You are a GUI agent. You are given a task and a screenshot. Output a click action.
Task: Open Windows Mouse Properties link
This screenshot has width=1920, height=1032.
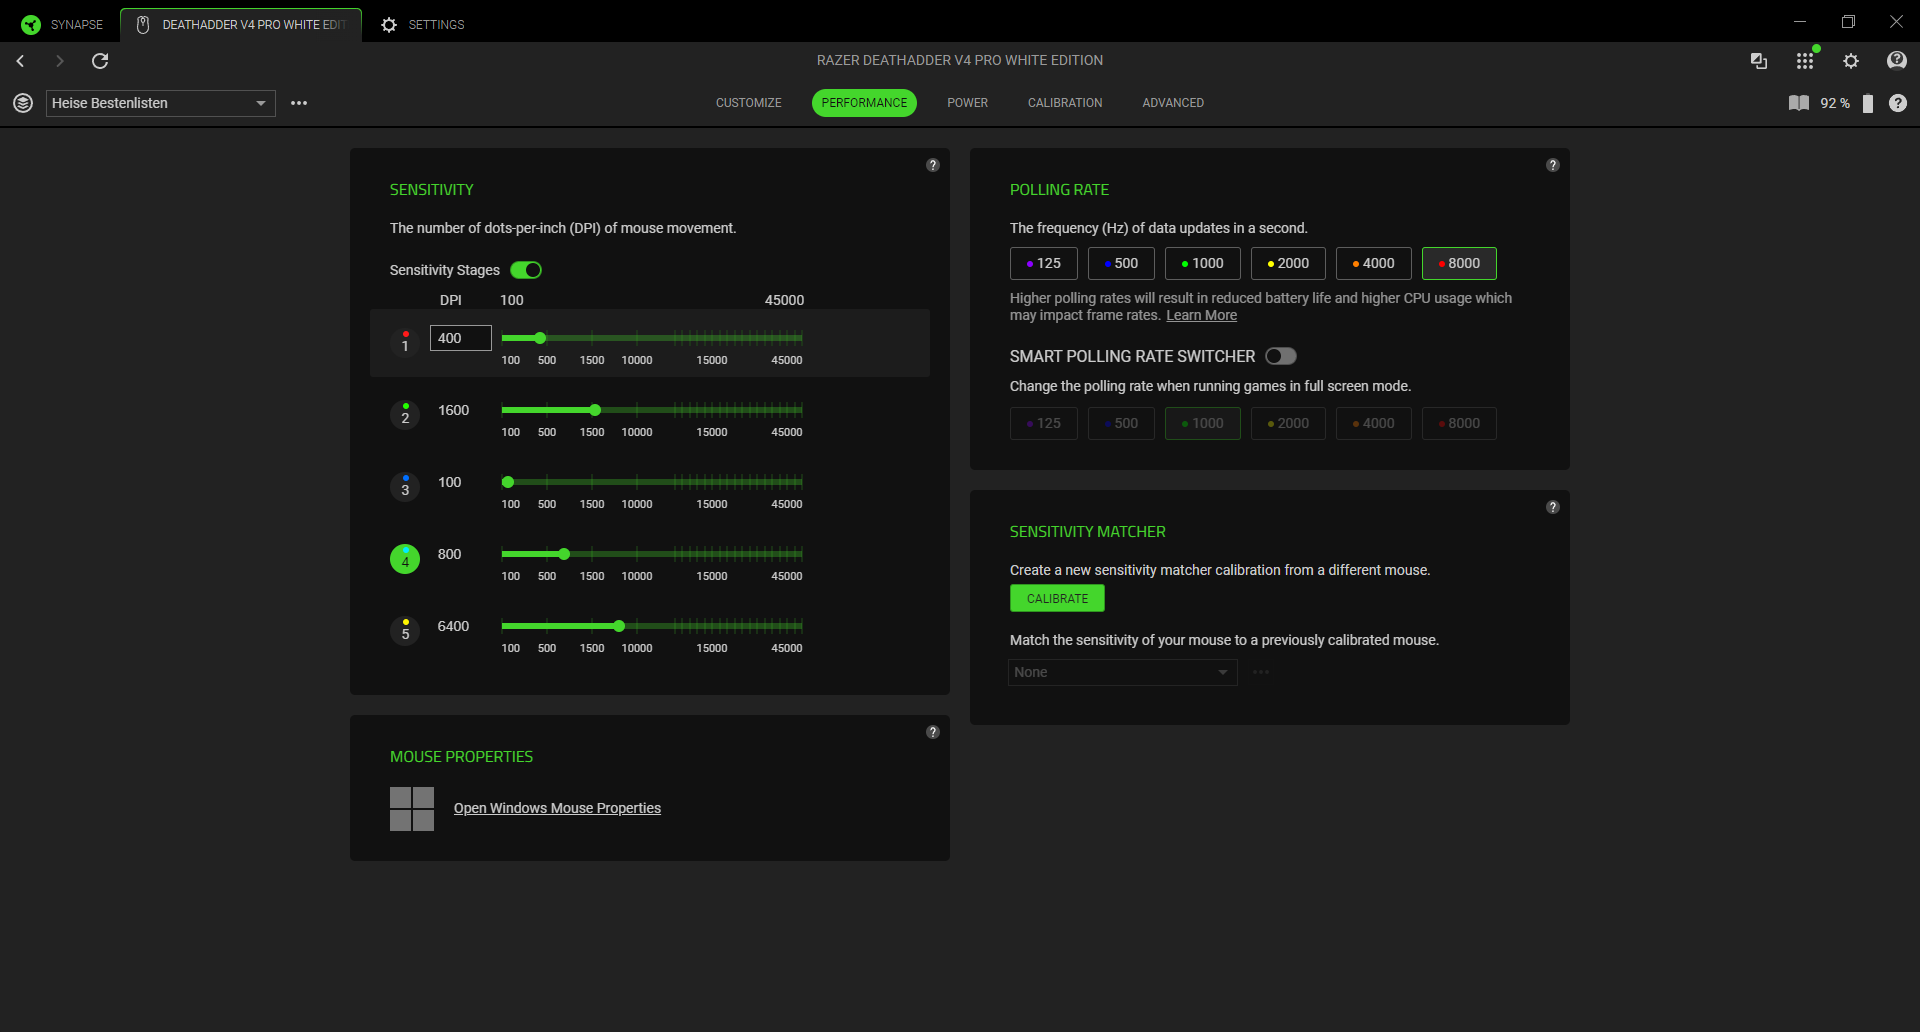pyautogui.click(x=557, y=808)
